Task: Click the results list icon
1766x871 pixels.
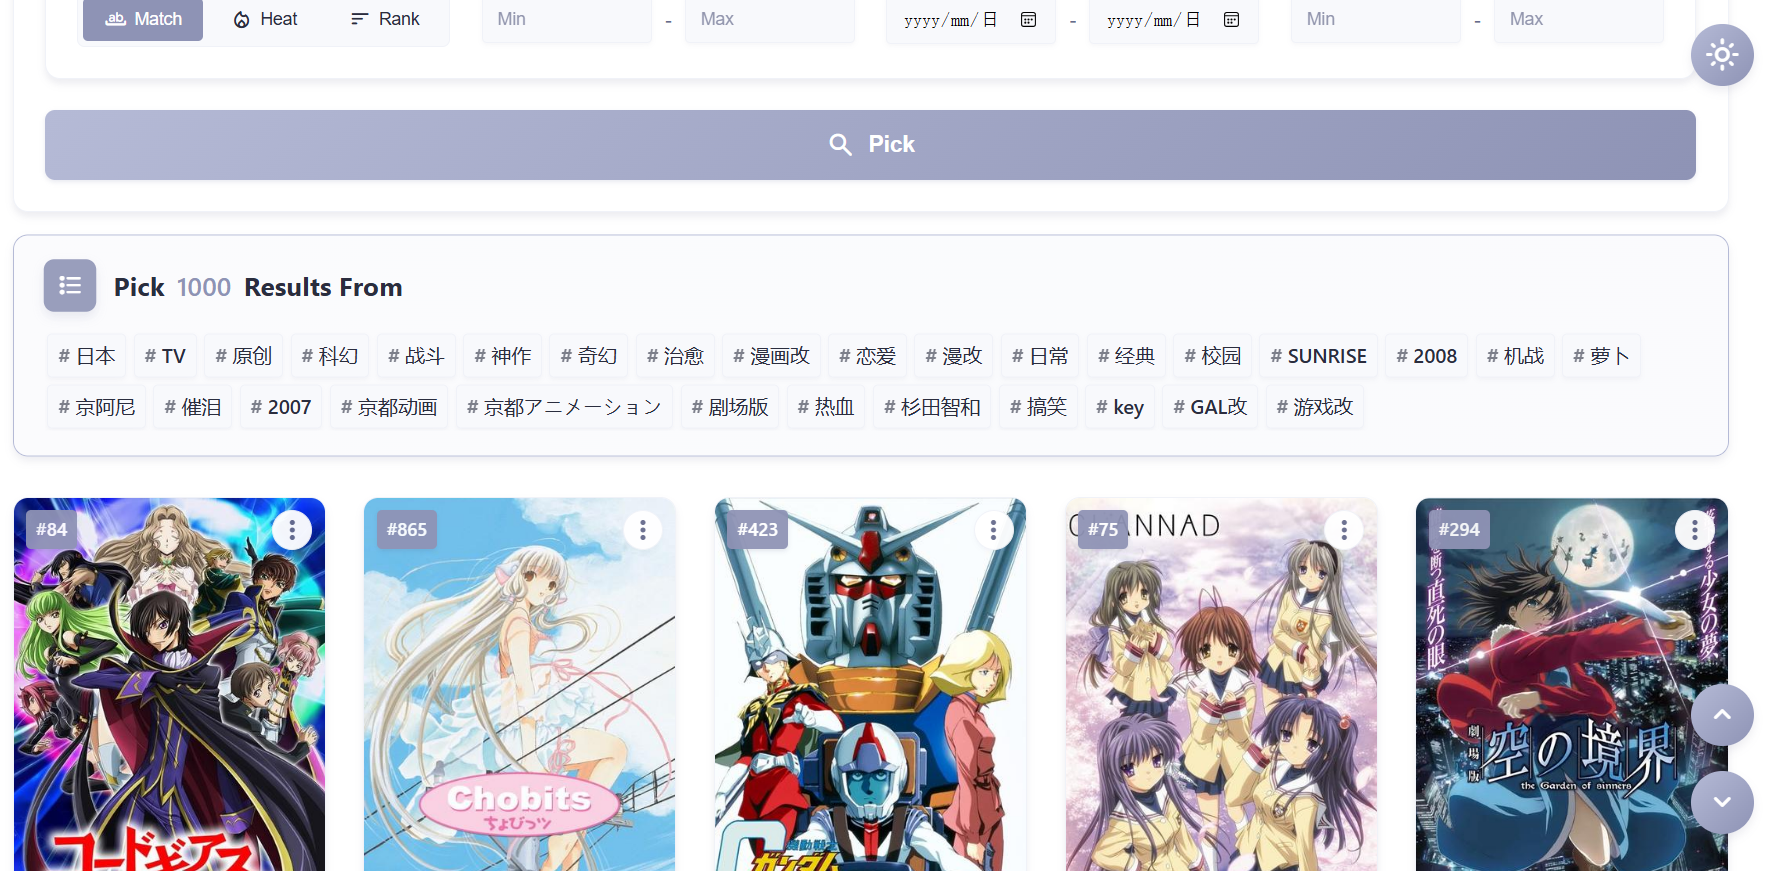Action: (70, 286)
